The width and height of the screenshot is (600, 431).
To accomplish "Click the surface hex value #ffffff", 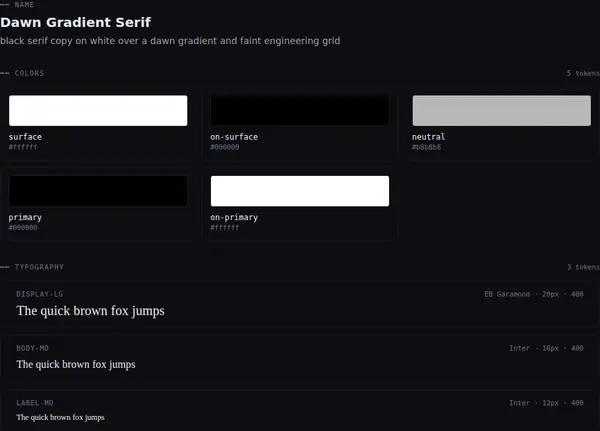I will tap(23, 147).
